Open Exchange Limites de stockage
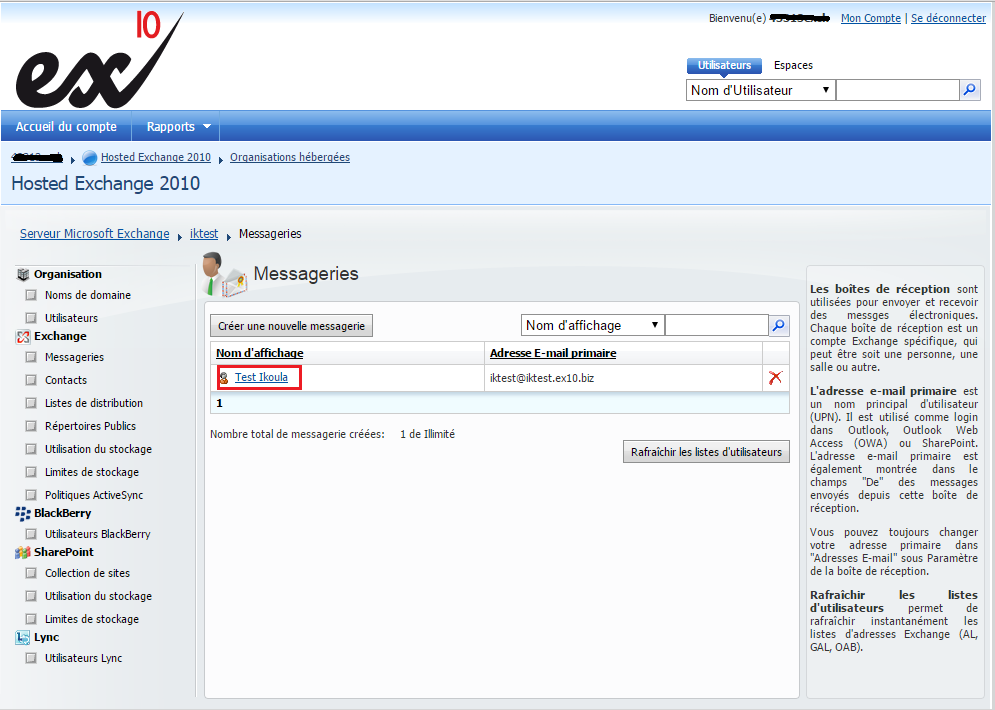 pos(92,472)
